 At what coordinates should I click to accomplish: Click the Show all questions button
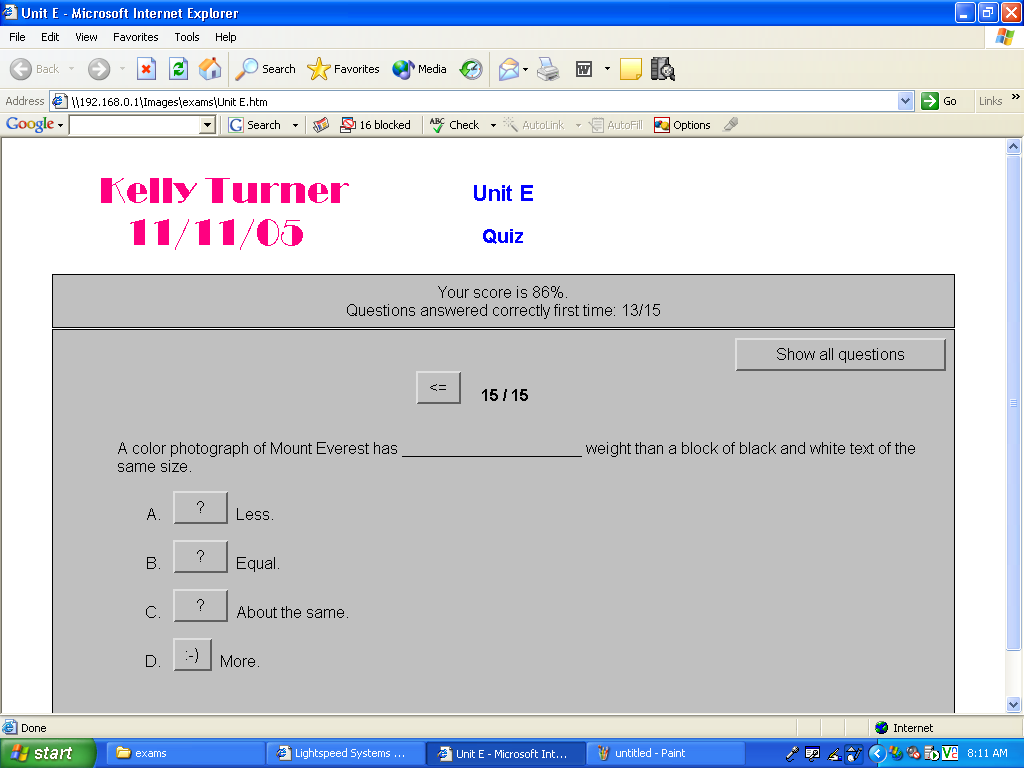(840, 354)
